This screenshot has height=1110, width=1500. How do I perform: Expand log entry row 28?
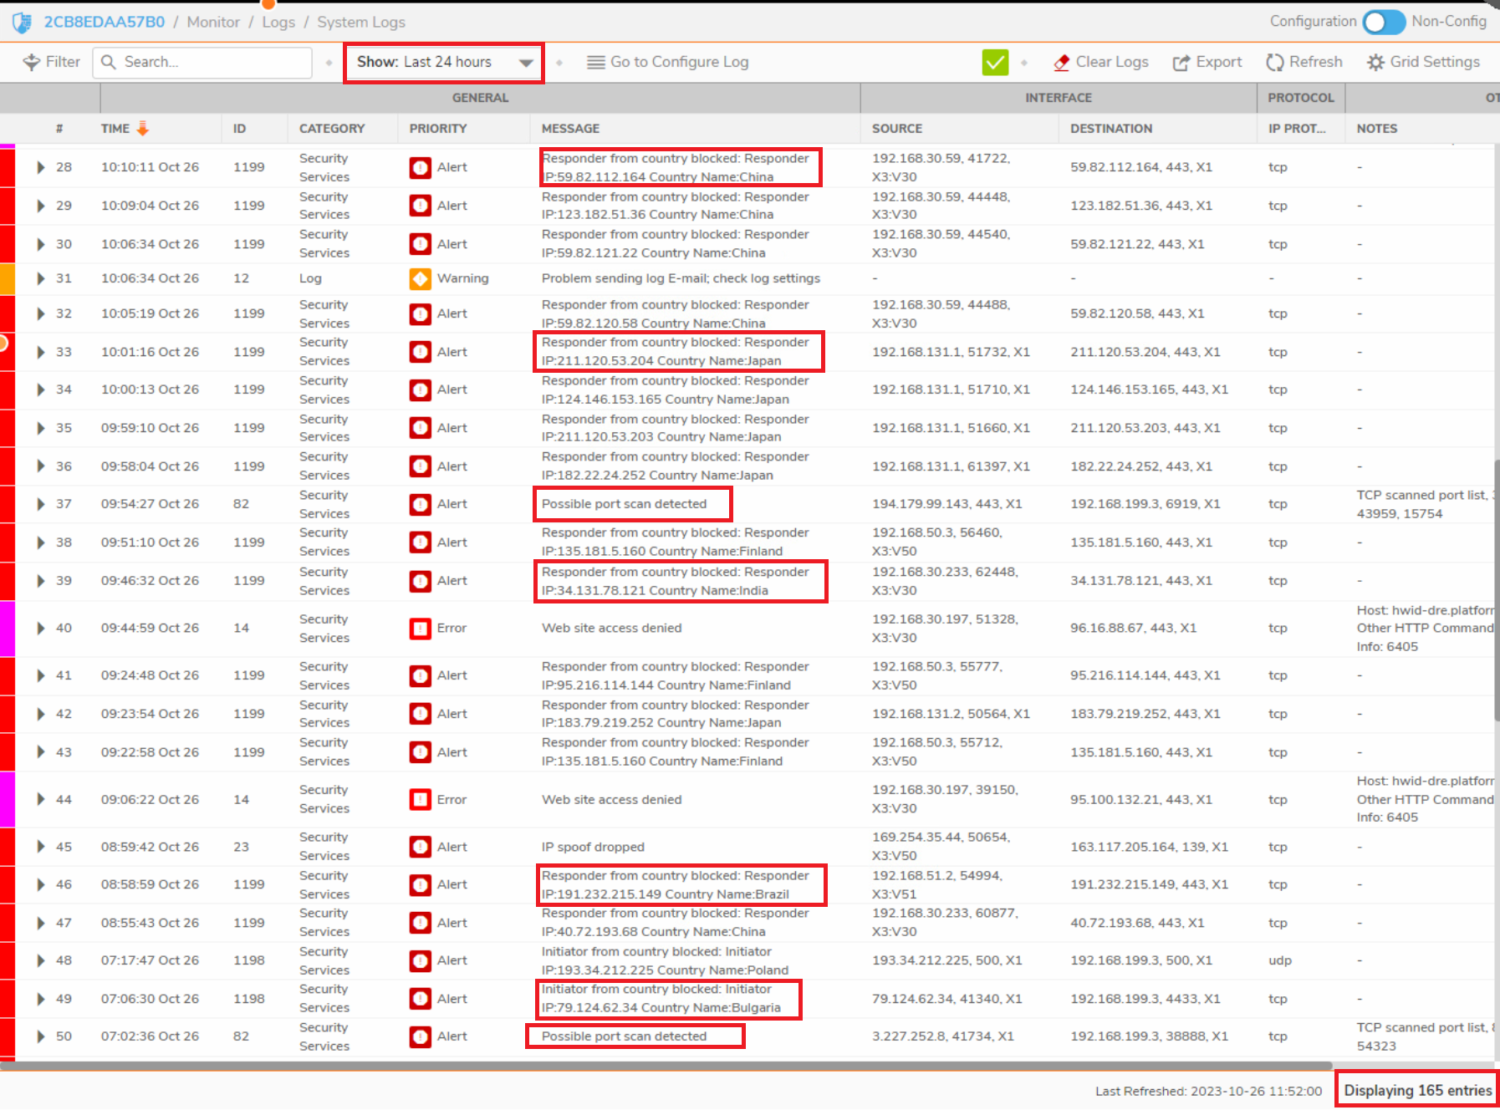click(x=41, y=168)
